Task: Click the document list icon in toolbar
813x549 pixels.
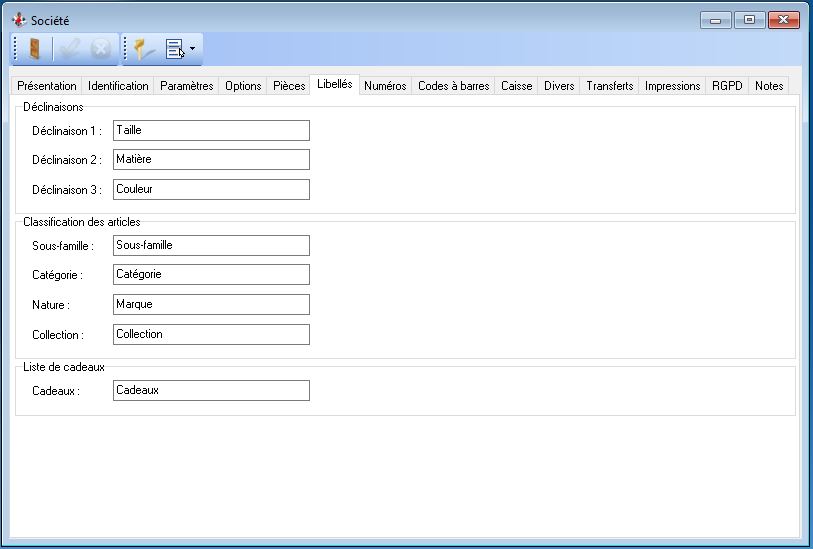Action: coord(175,48)
